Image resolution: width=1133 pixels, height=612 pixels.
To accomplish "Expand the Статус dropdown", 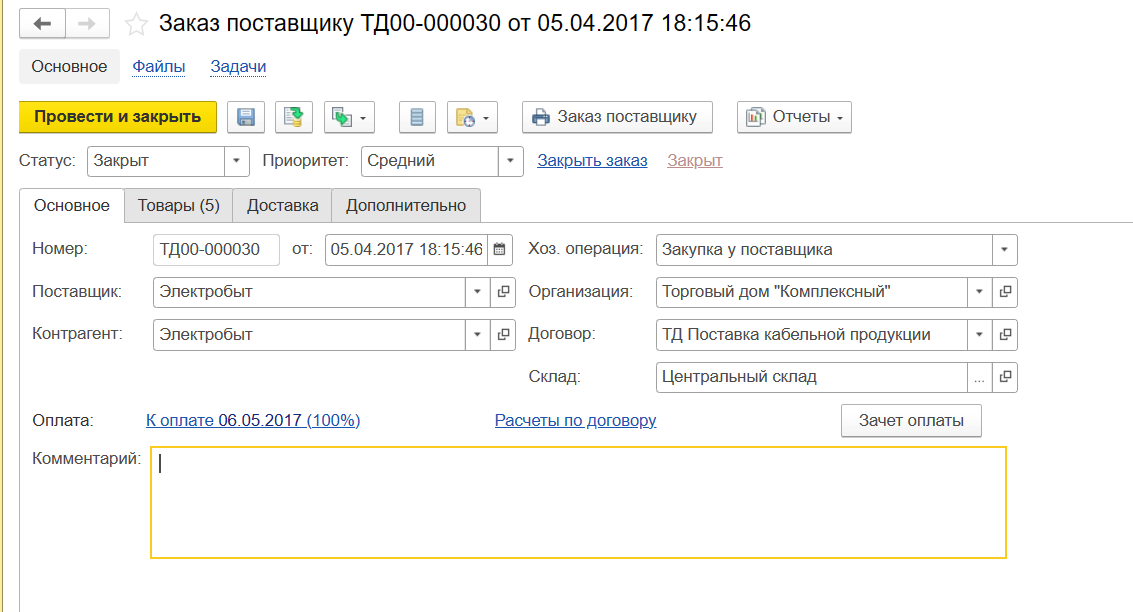I will point(237,161).
